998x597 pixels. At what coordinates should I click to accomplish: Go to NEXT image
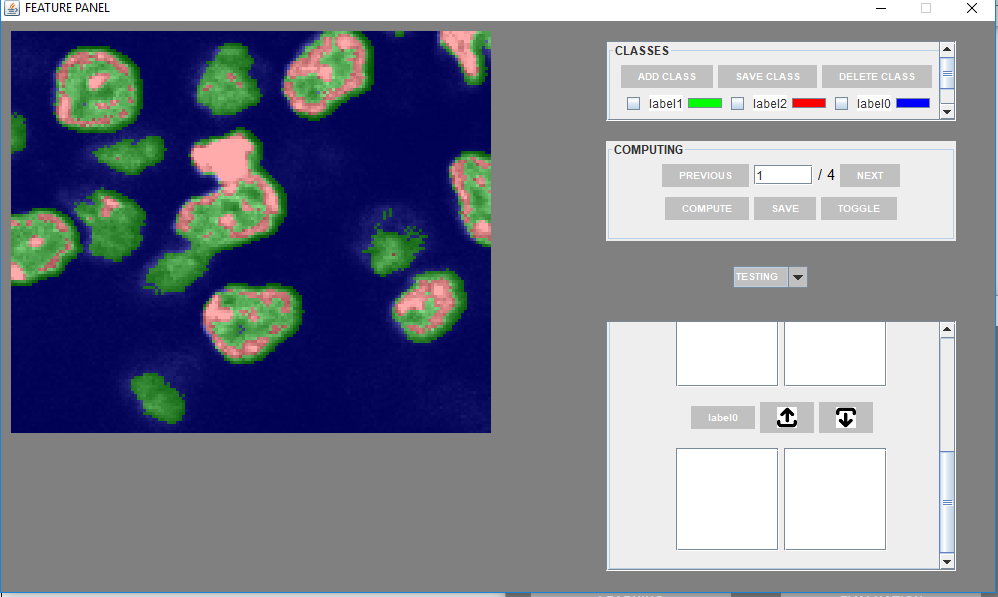click(x=869, y=176)
